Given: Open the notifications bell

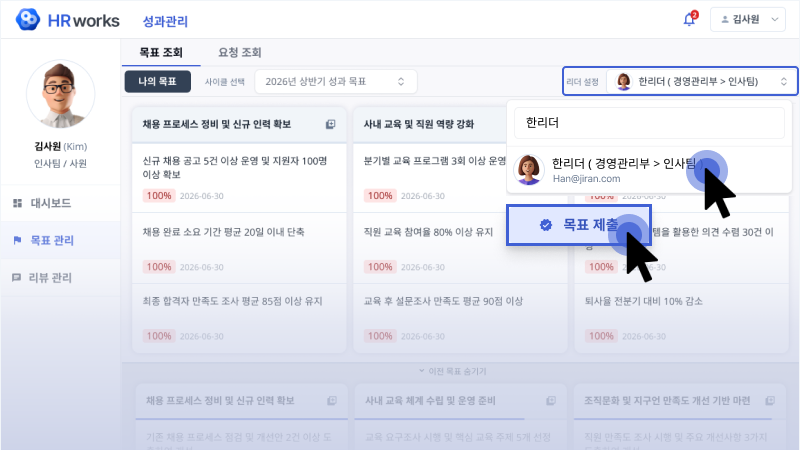Looking at the screenshot, I should pyautogui.click(x=689, y=20).
